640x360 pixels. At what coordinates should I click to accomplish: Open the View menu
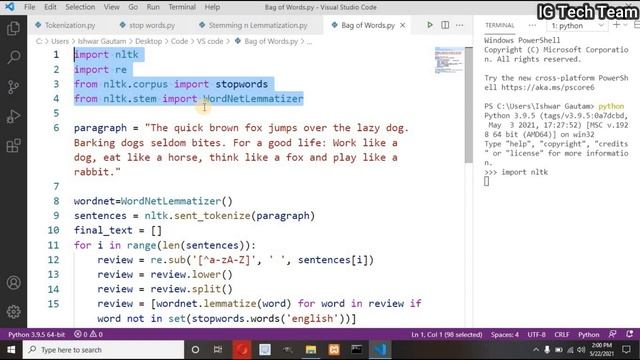coord(111,7)
